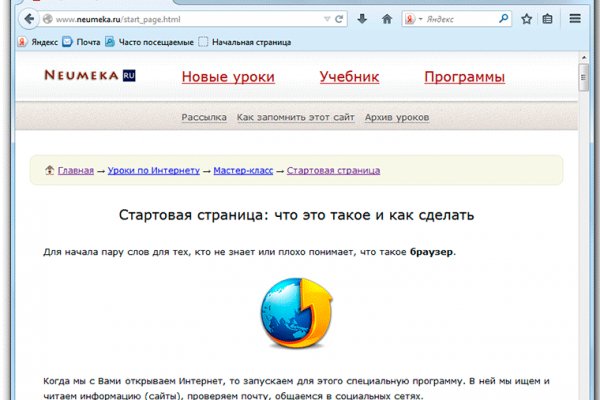Expand the URL bar history dropdown arrow
The image size is (600, 400).
(x=327, y=19)
